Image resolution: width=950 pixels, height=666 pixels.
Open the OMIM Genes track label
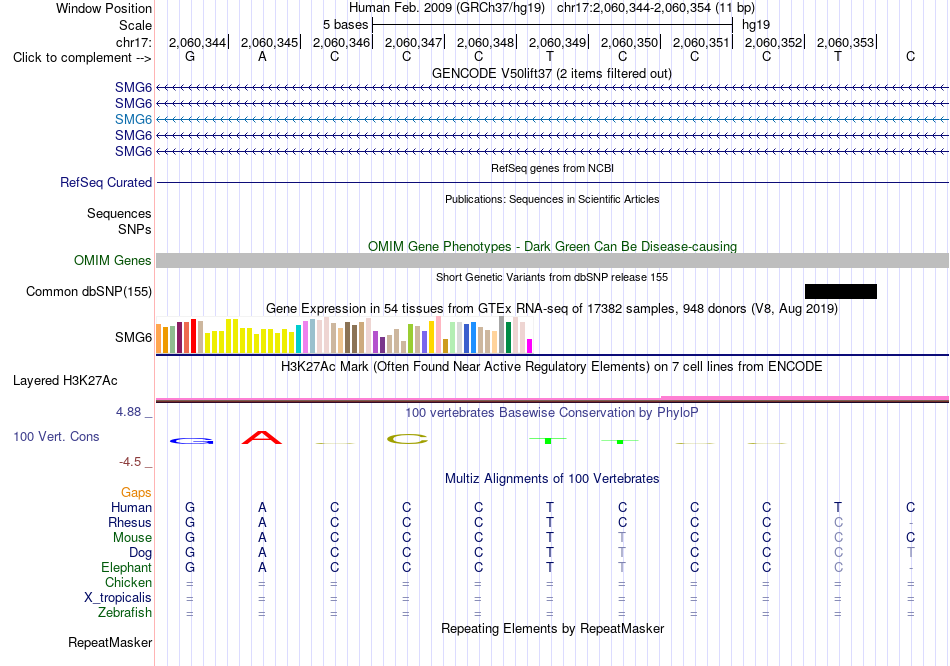(x=112, y=261)
